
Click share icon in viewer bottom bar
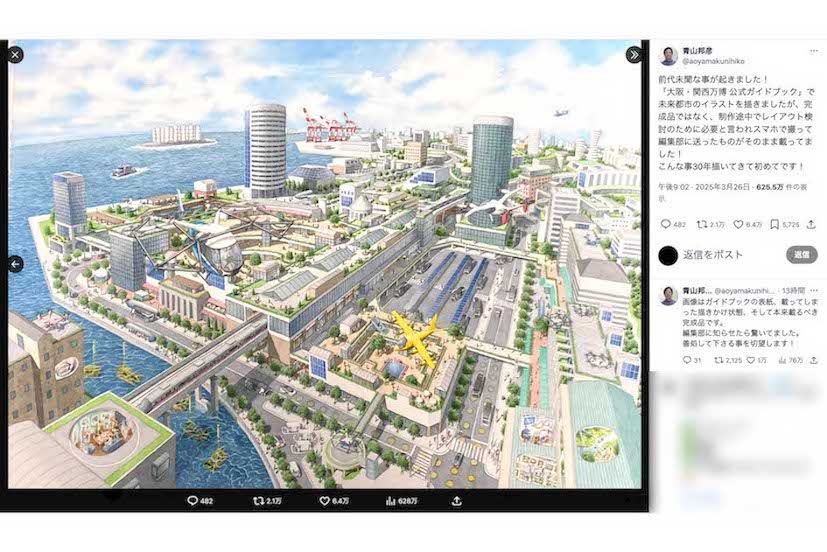point(457,501)
